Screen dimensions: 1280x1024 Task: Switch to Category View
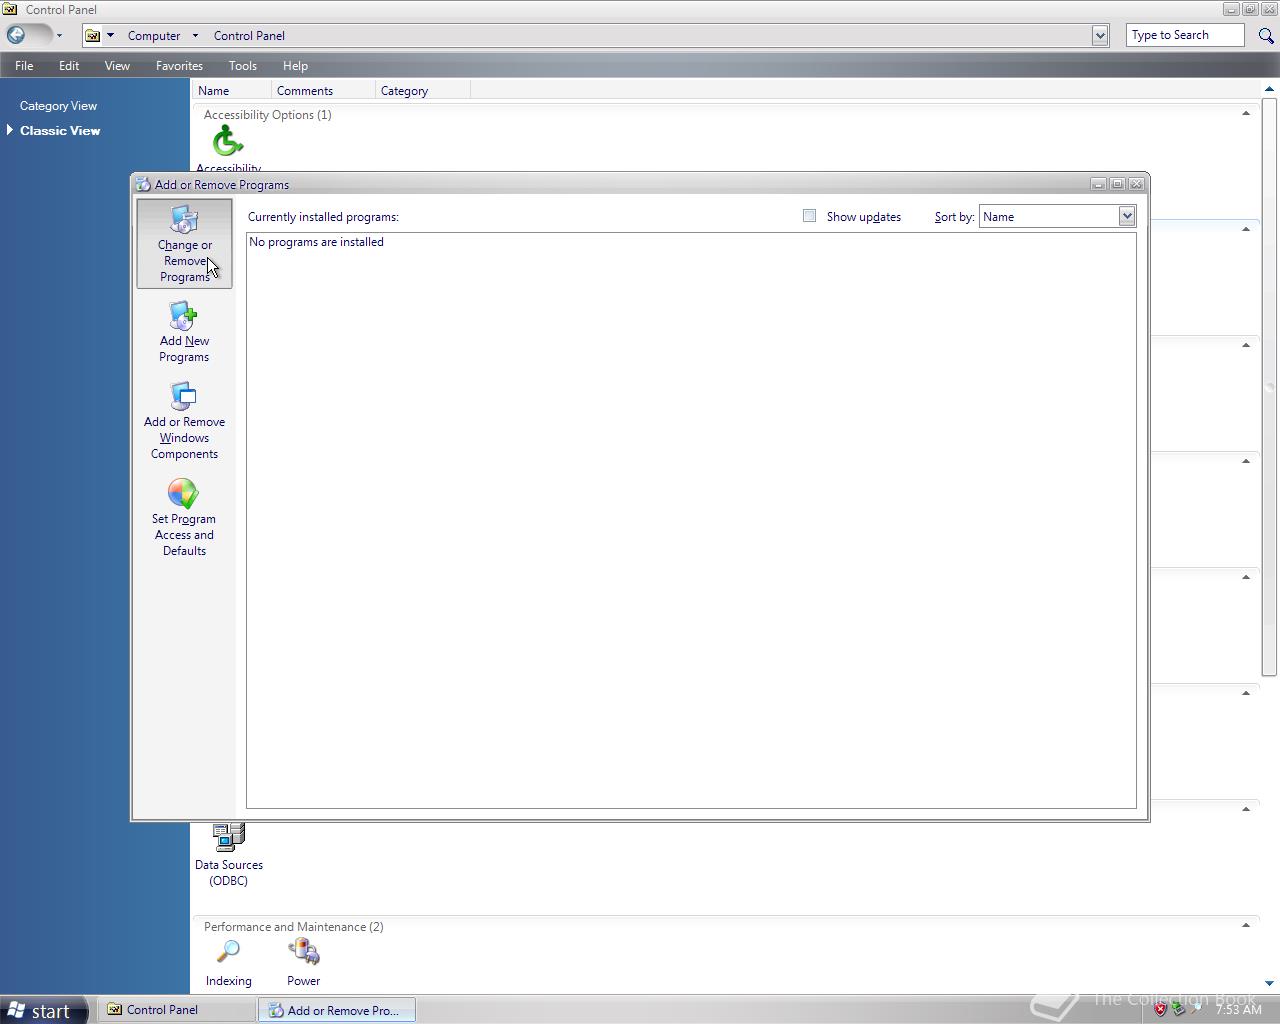(x=58, y=105)
